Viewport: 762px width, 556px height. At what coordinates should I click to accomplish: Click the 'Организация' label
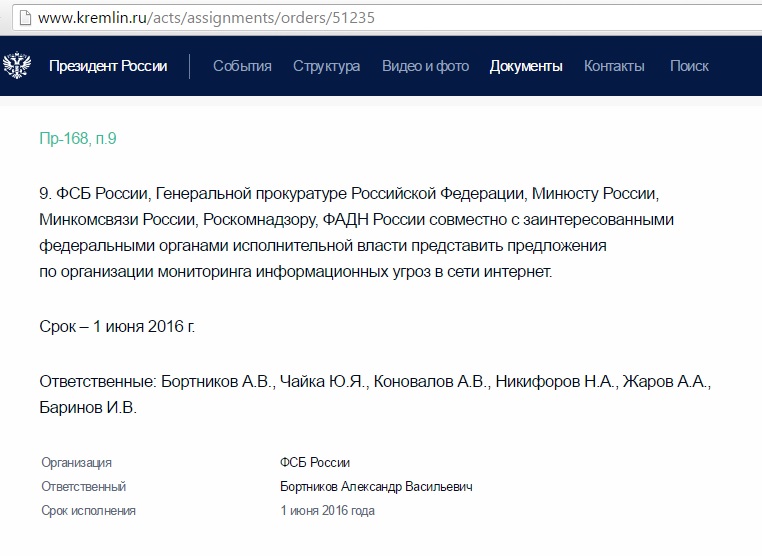coord(76,462)
